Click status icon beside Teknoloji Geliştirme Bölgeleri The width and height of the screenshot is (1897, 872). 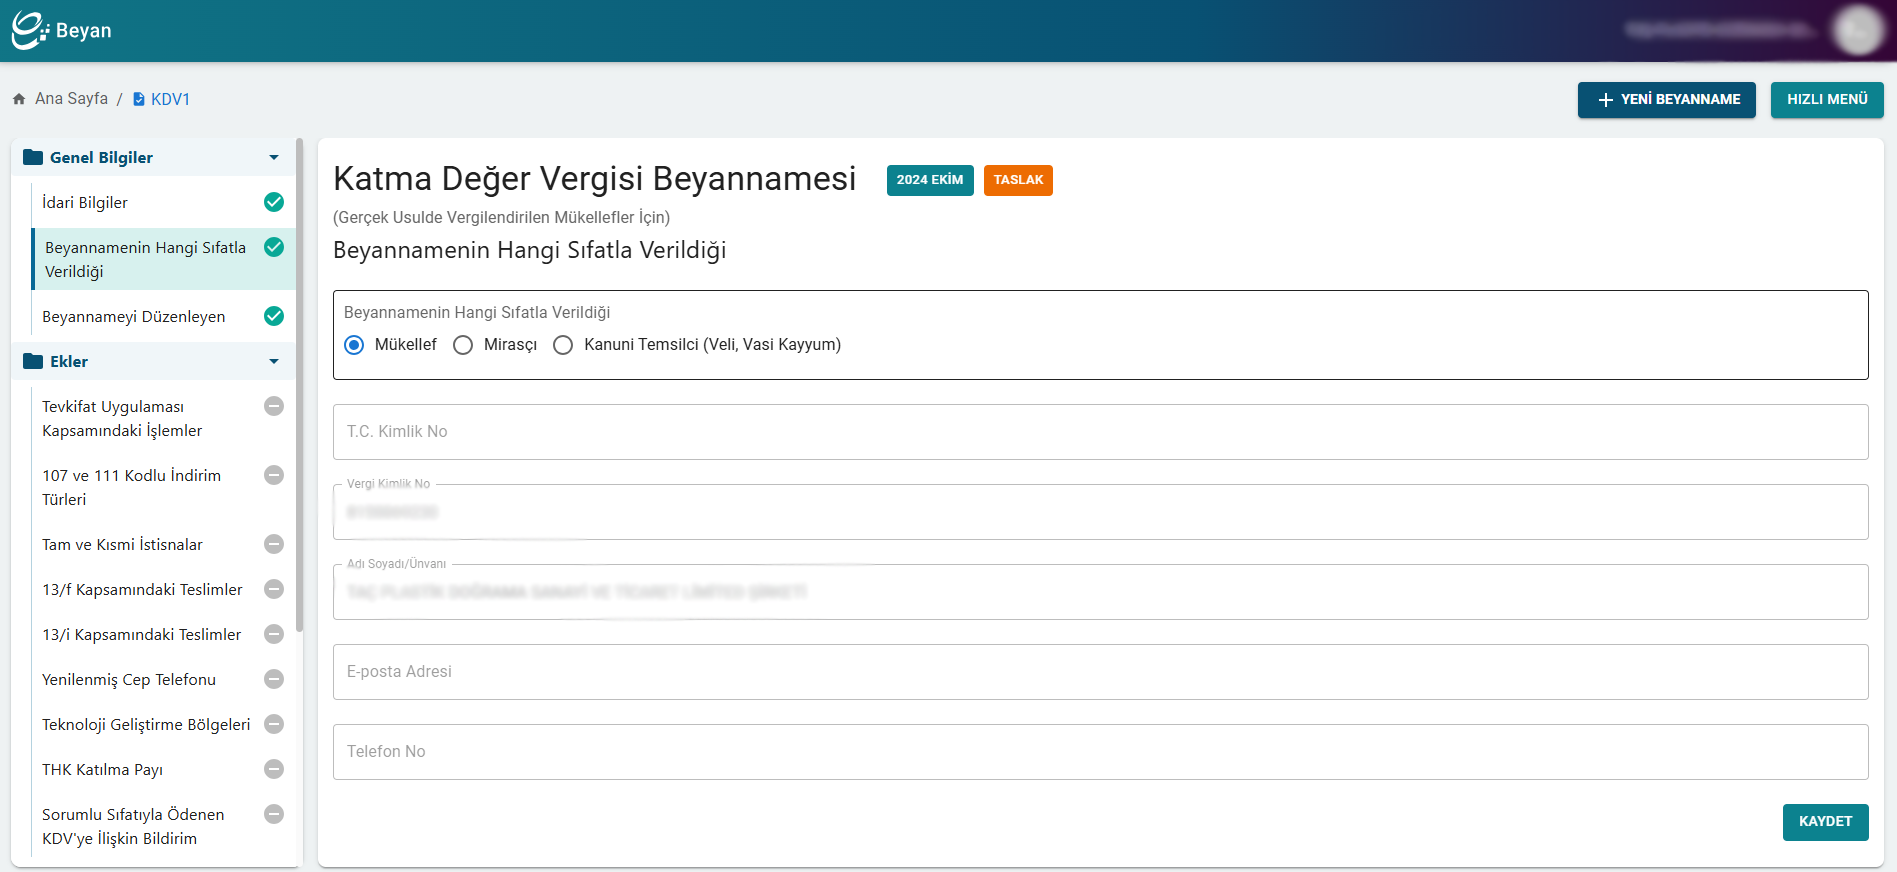274,724
